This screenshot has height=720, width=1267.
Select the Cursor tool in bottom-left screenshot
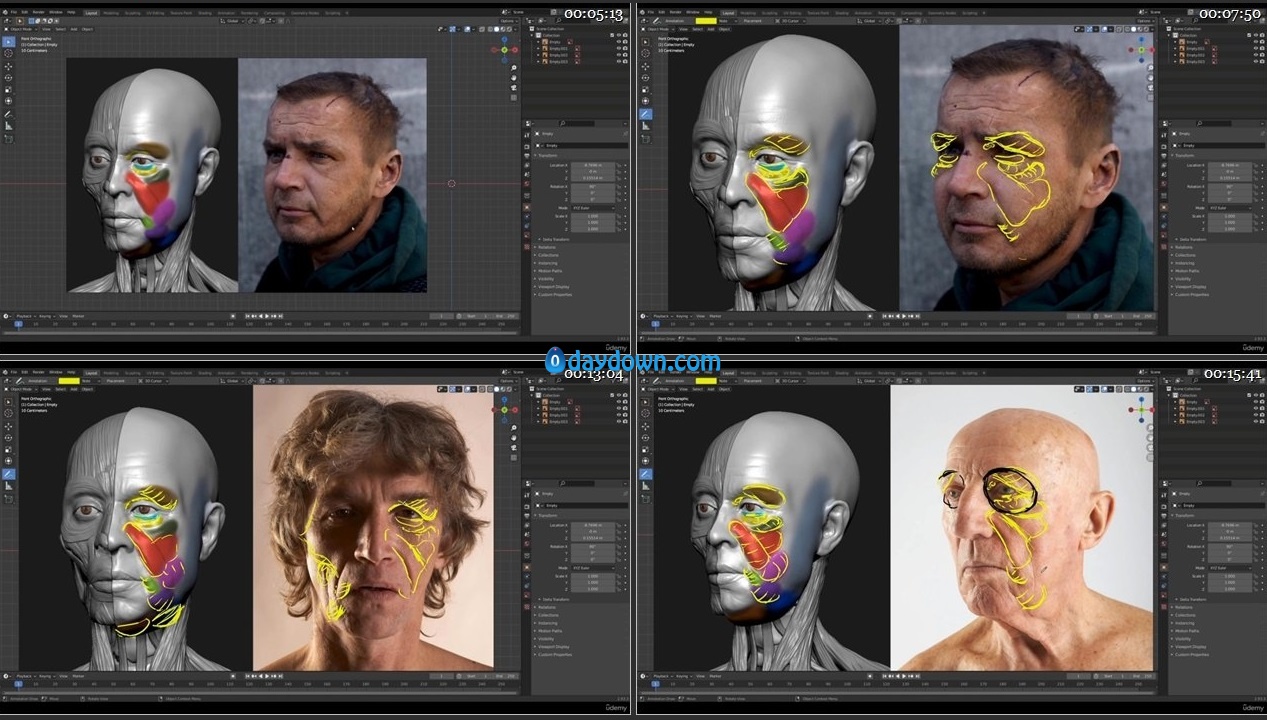(9, 413)
